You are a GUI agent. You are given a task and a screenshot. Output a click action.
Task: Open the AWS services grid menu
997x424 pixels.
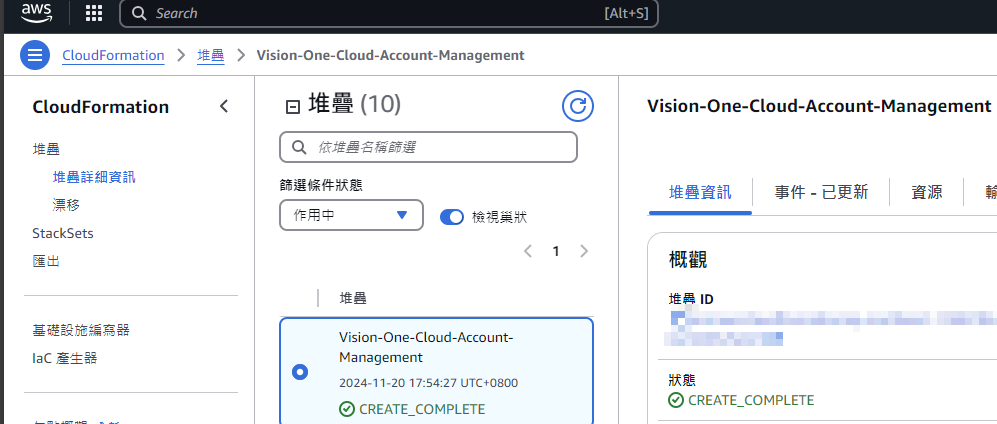(94, 13)
